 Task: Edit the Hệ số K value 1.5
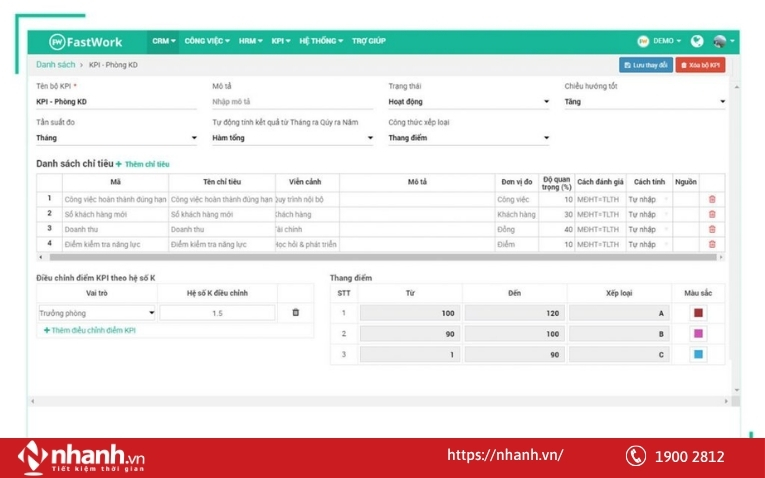[x=217, y=313]
